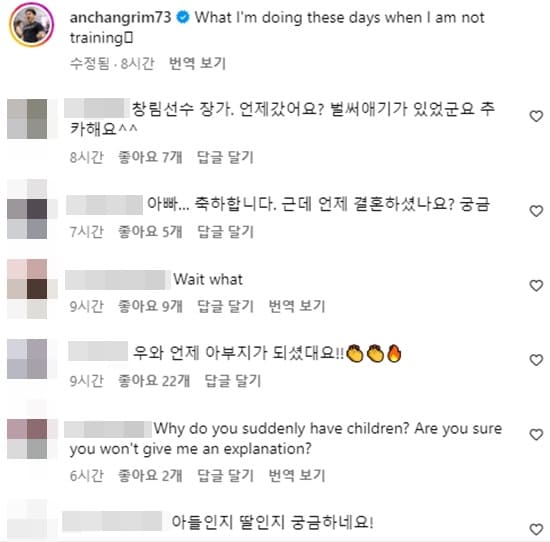View the 22 likes on '우와 언제' comment

154,381
